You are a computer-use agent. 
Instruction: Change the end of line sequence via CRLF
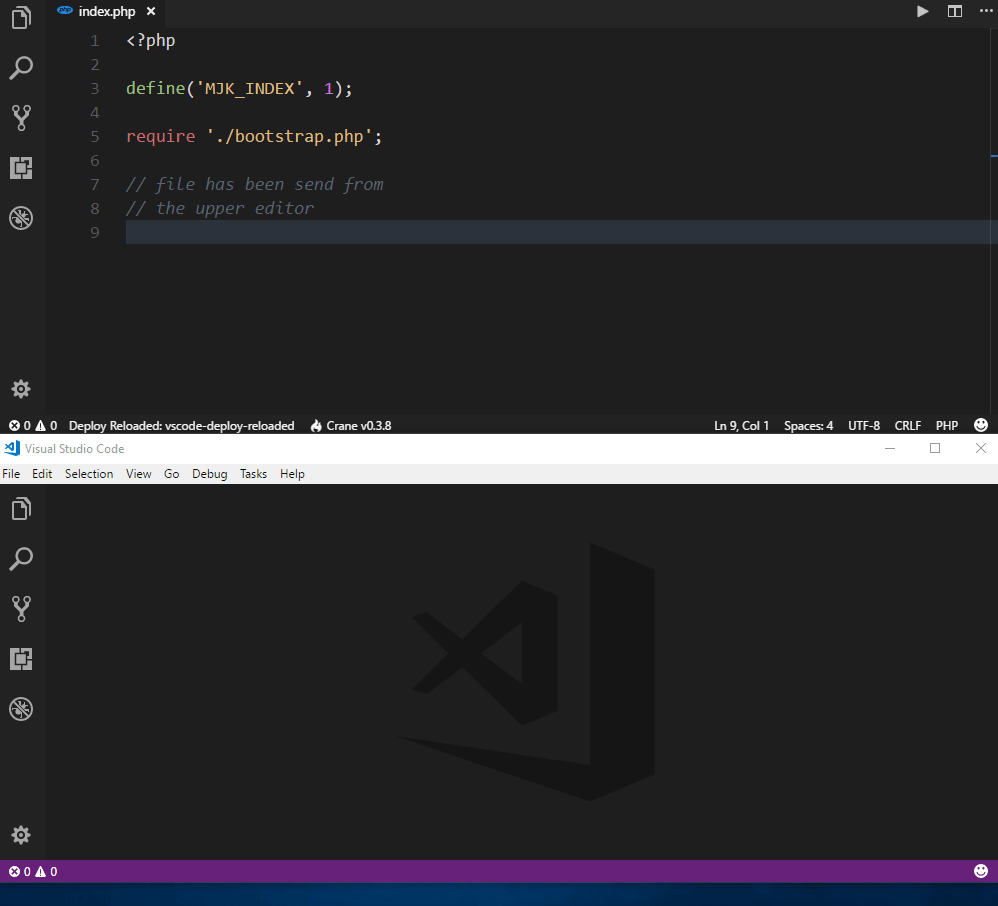click(908, 425)
